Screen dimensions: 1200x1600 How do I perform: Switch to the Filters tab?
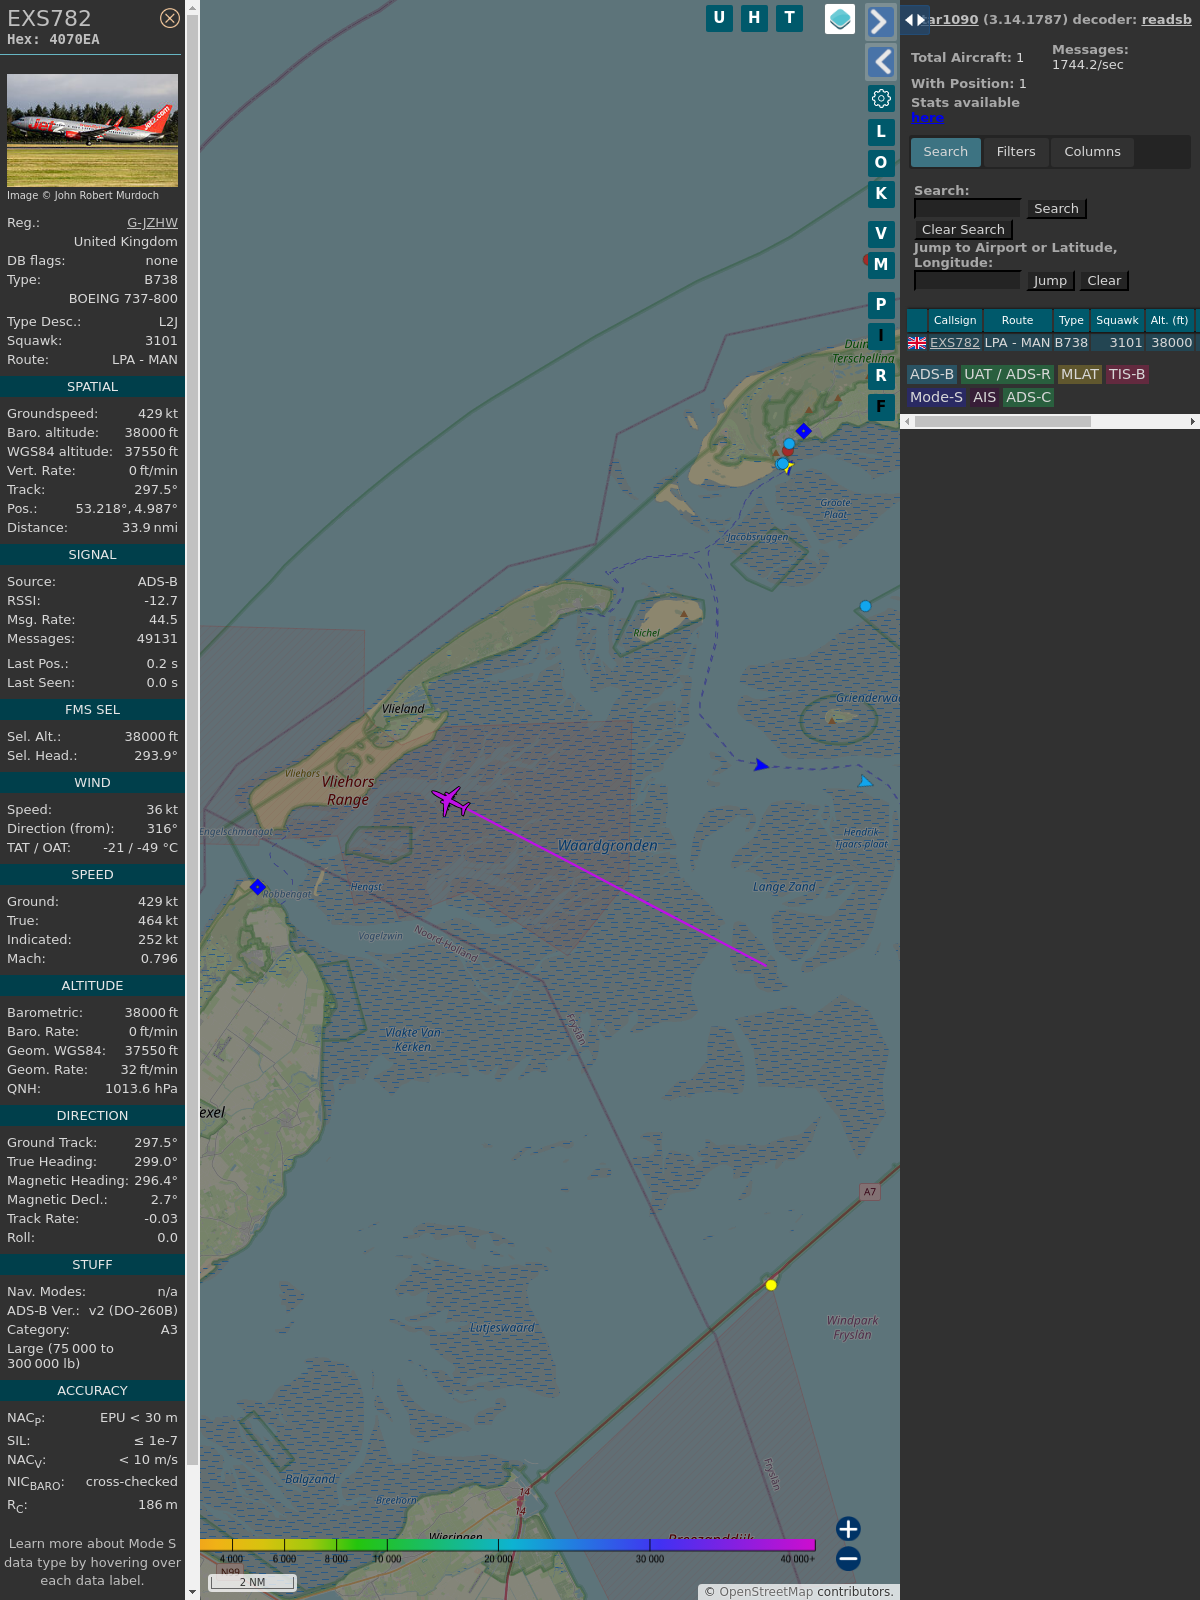(1016, 152)
